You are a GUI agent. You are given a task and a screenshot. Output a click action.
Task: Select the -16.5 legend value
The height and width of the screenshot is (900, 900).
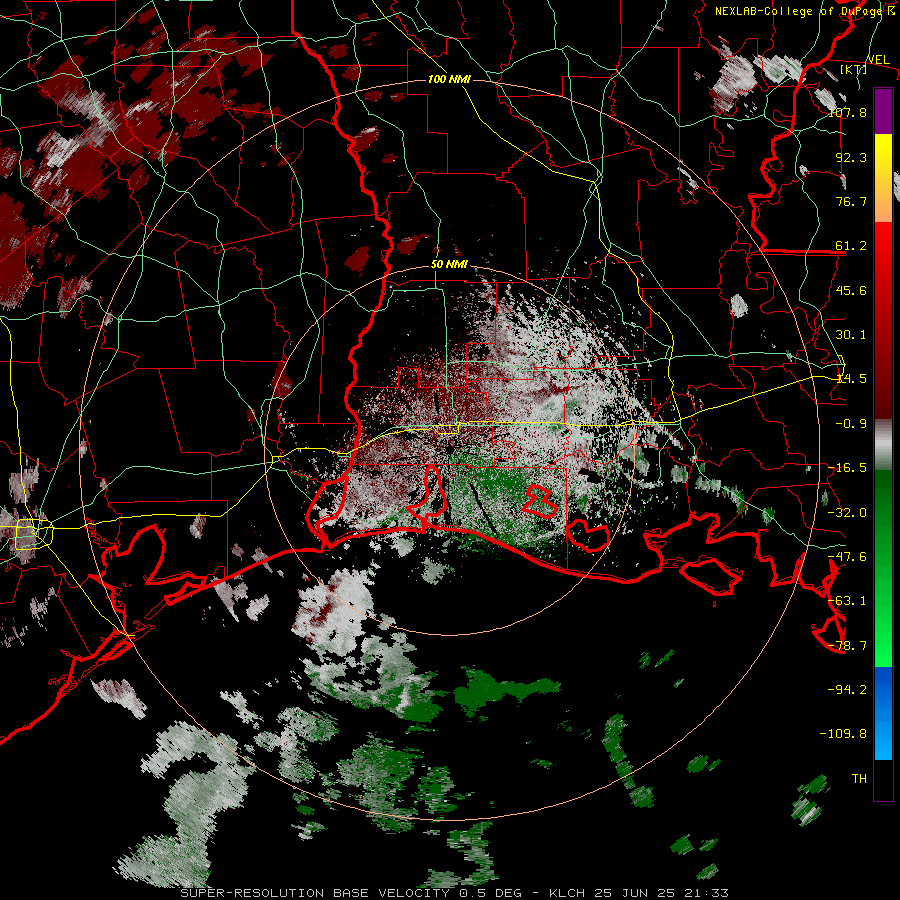coord(847,468)
